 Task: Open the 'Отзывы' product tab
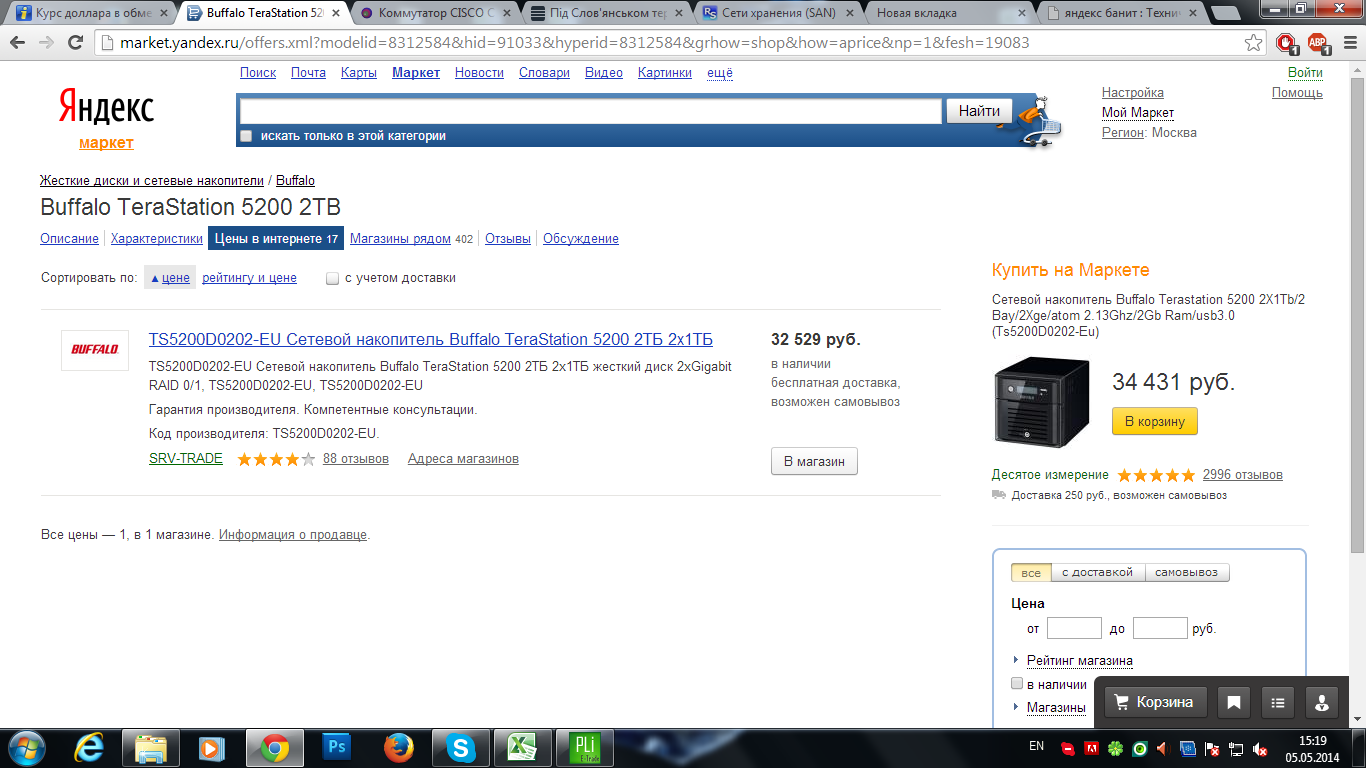point(507,239)
